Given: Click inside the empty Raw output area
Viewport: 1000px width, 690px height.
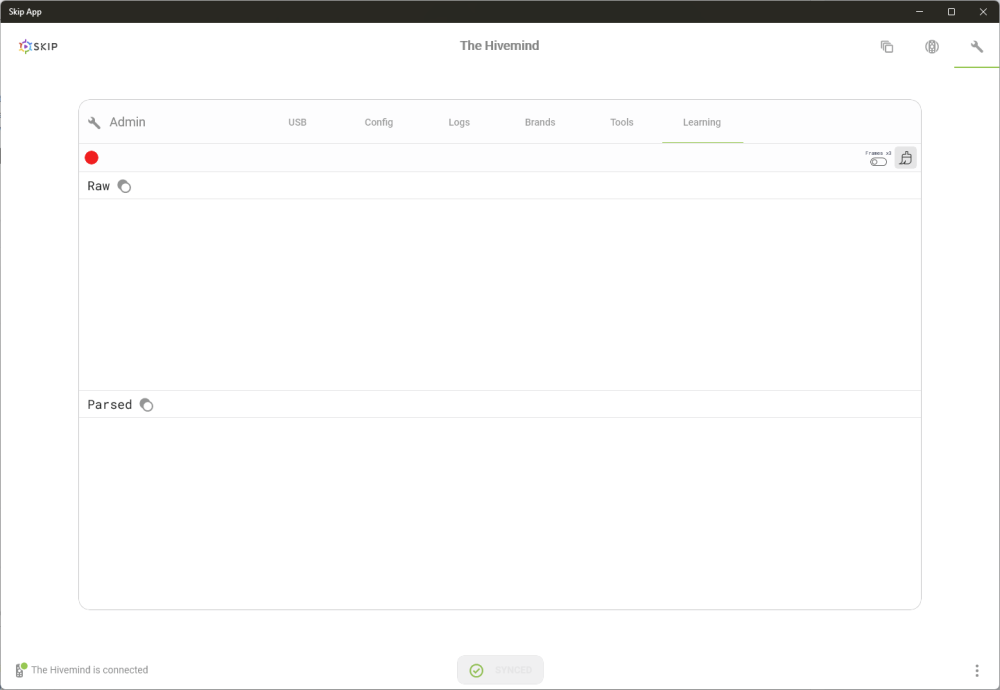Looking at the screenshot, I should pos(500,295).
